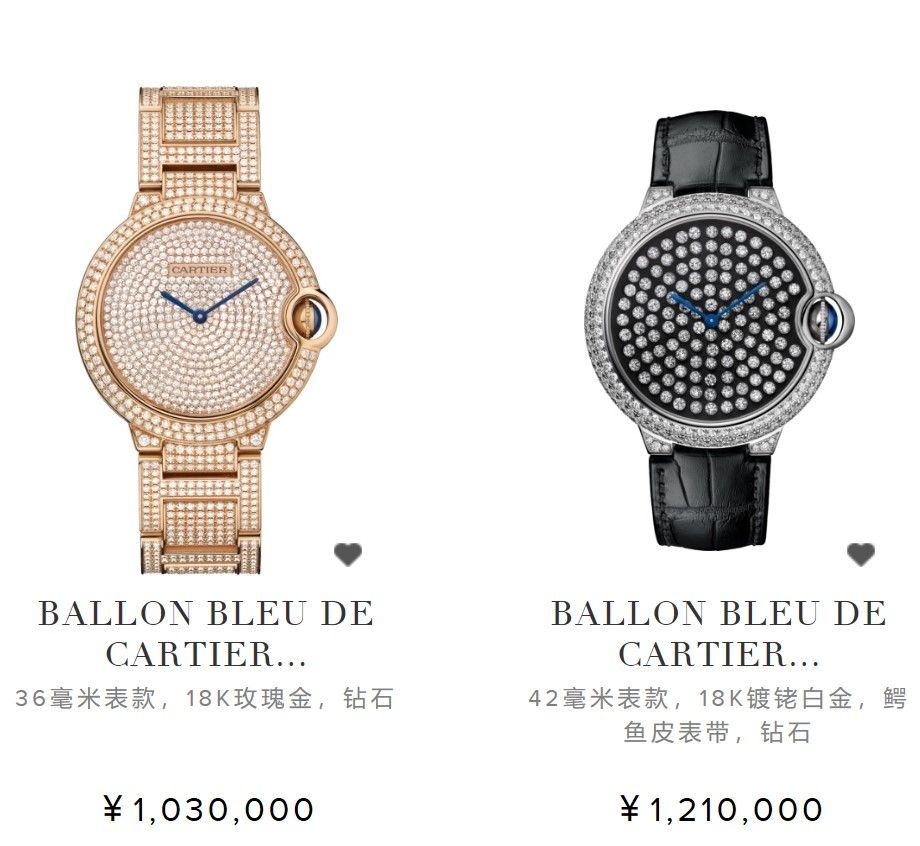Open the Ballon Bleu de Cartier title above ¥1,030,000
The image size is (920, 846).
tap(206, 634)
